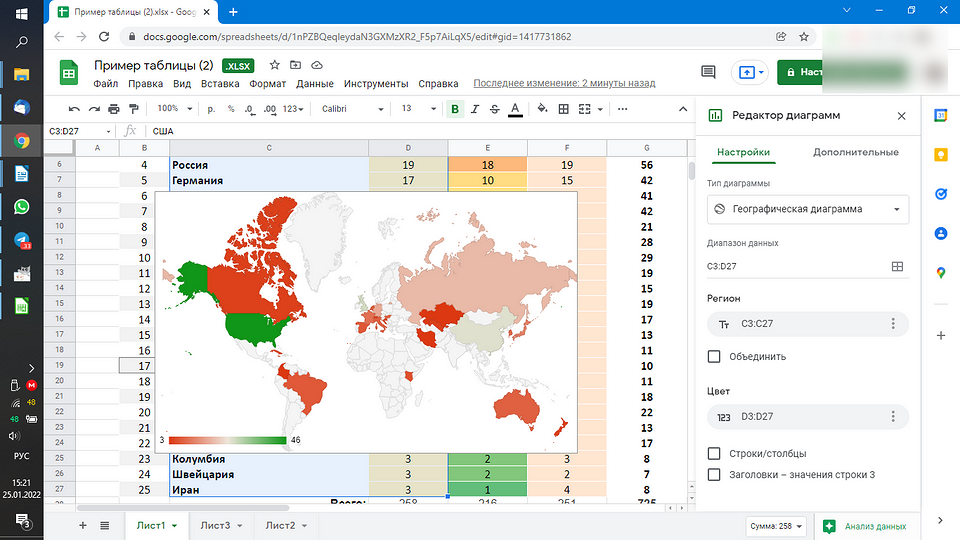Viewport: 960px width, 540px height.
Task: Select the Paint format roller icon
Action: pos(132,109)
